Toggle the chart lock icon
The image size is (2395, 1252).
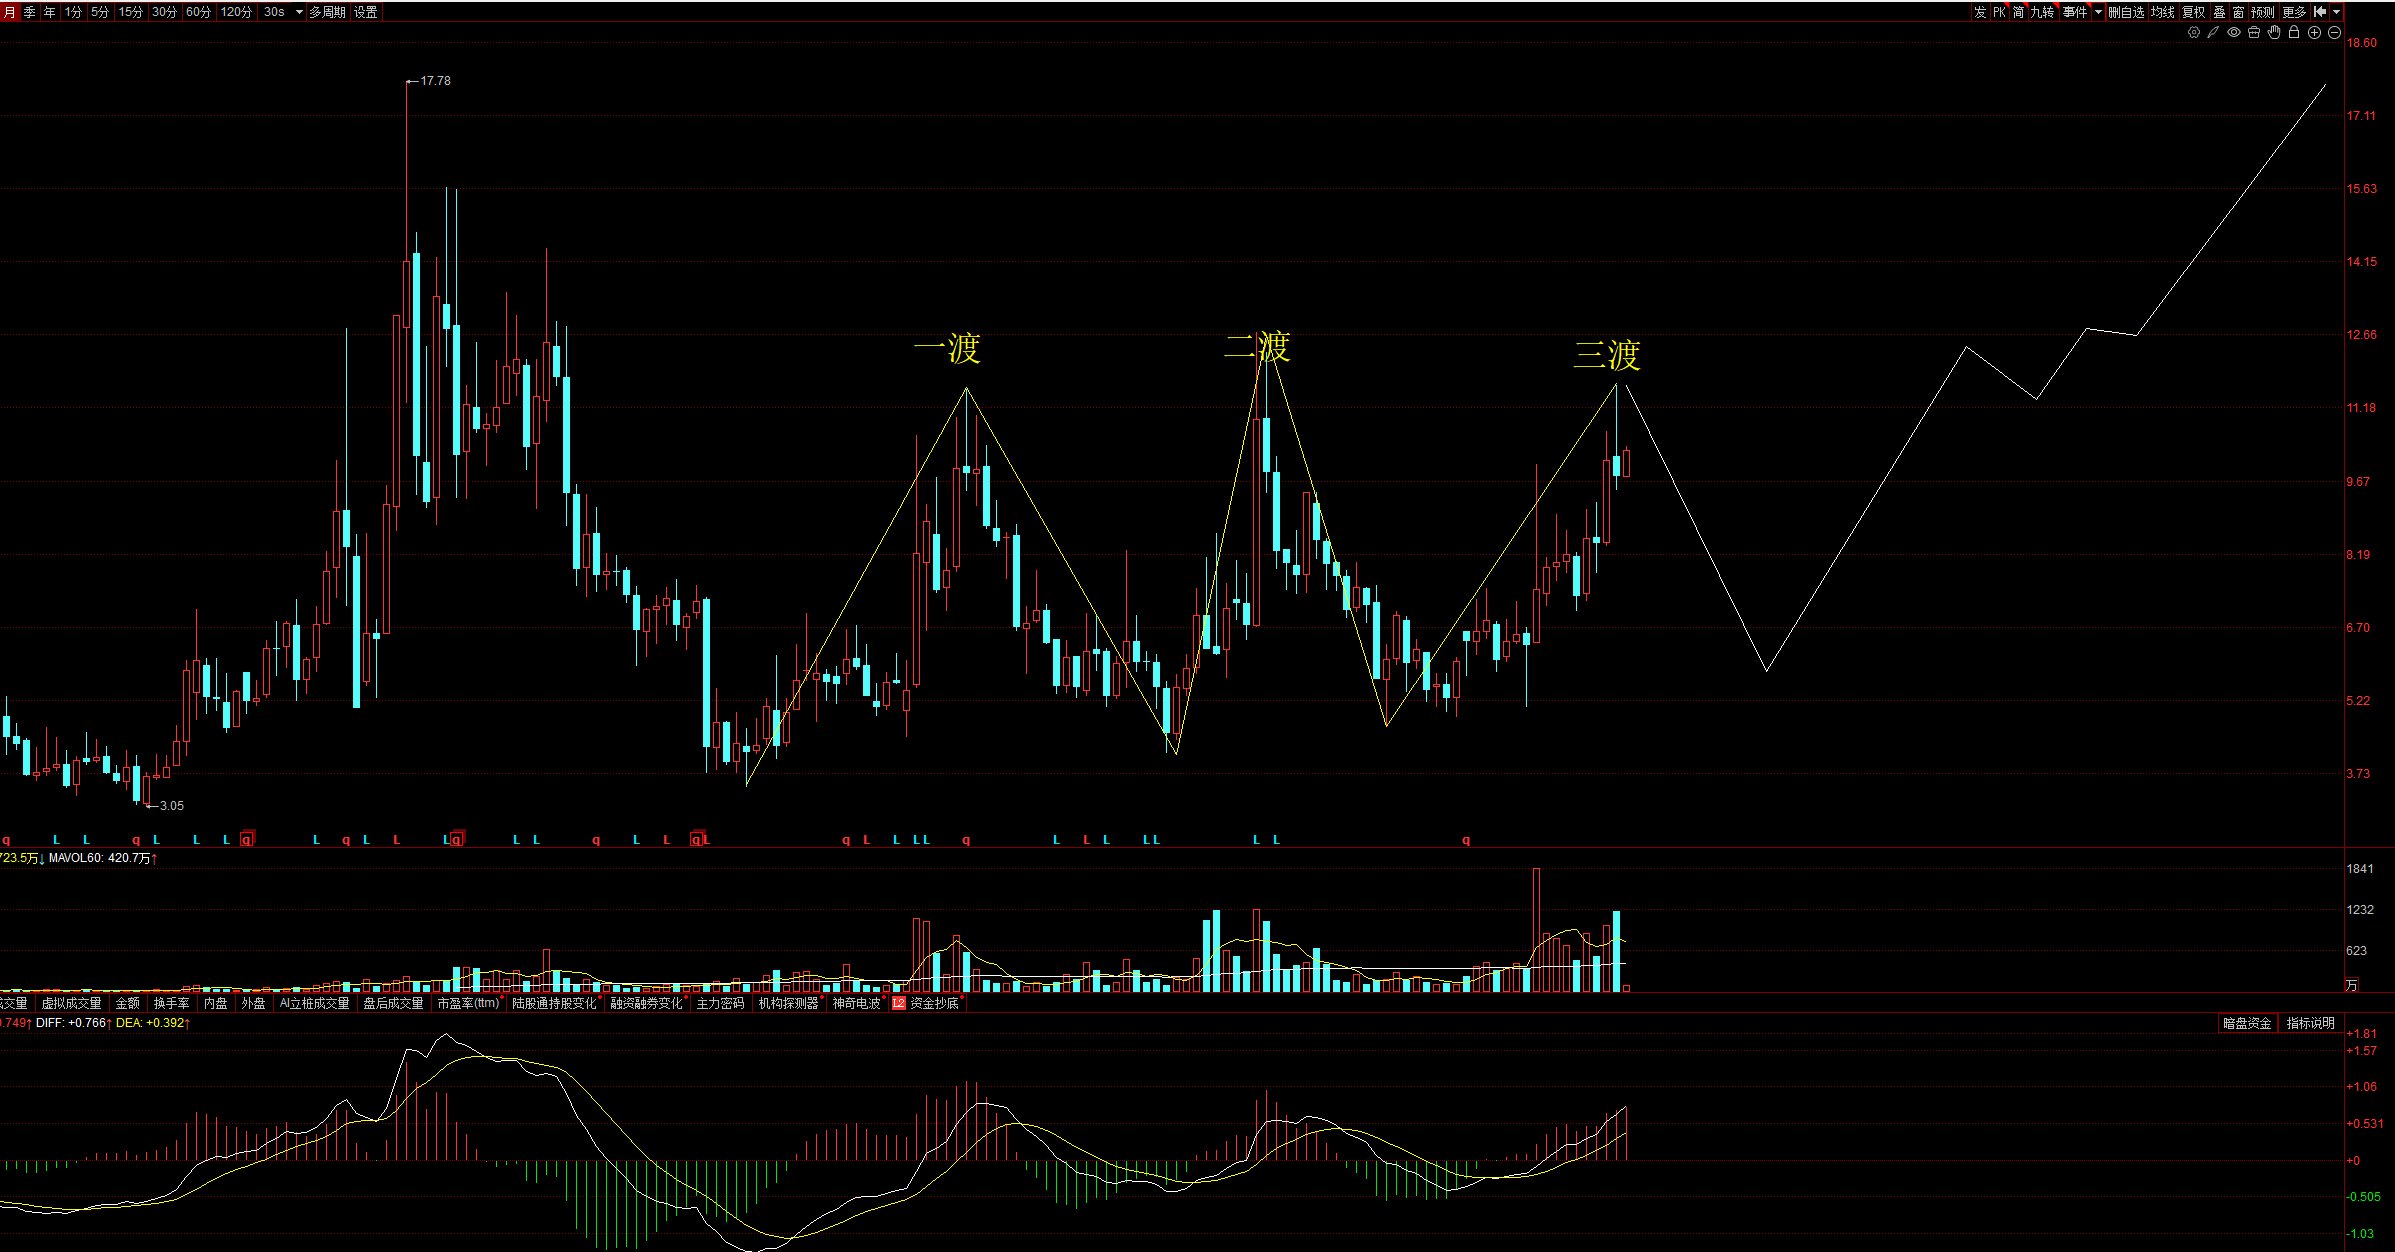point(2294,32)
